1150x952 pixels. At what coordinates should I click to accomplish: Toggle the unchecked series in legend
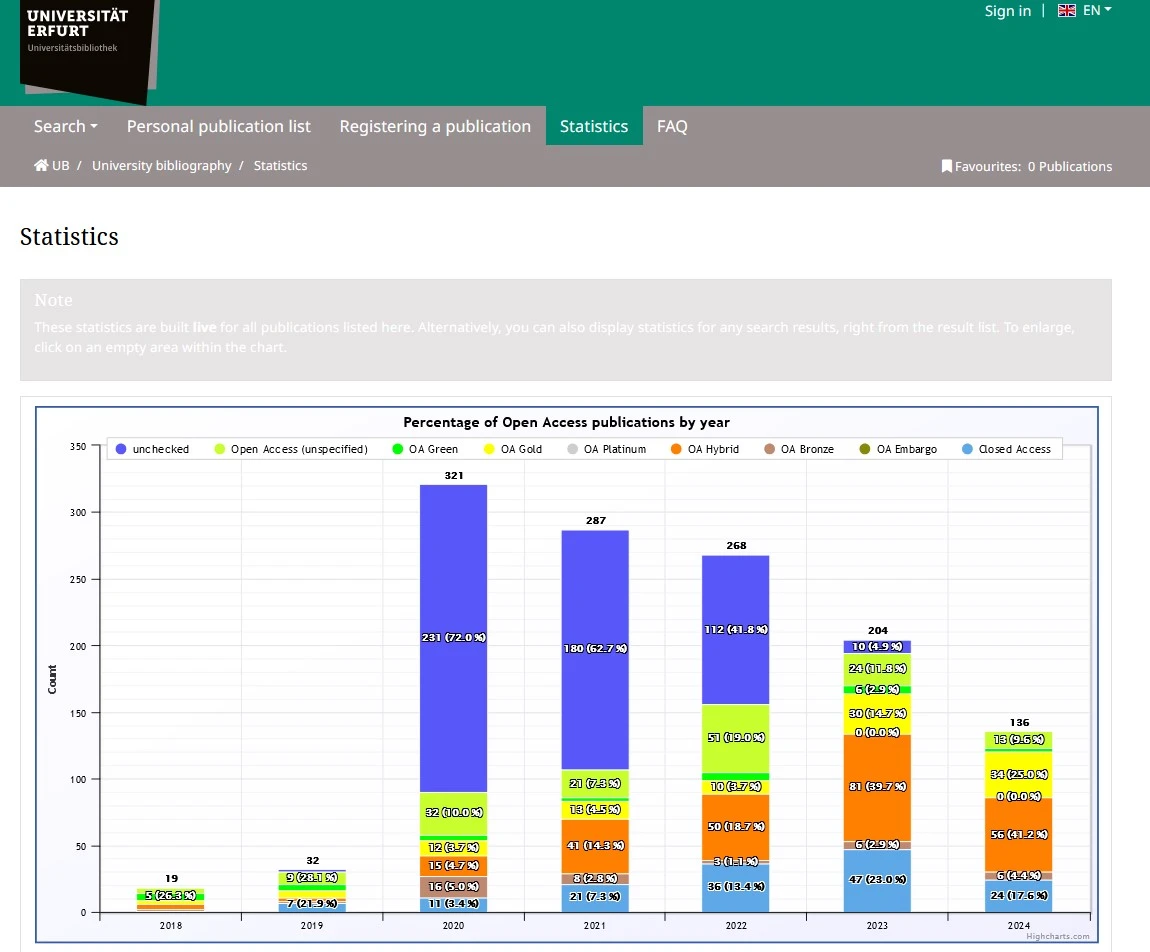[160, 450]
